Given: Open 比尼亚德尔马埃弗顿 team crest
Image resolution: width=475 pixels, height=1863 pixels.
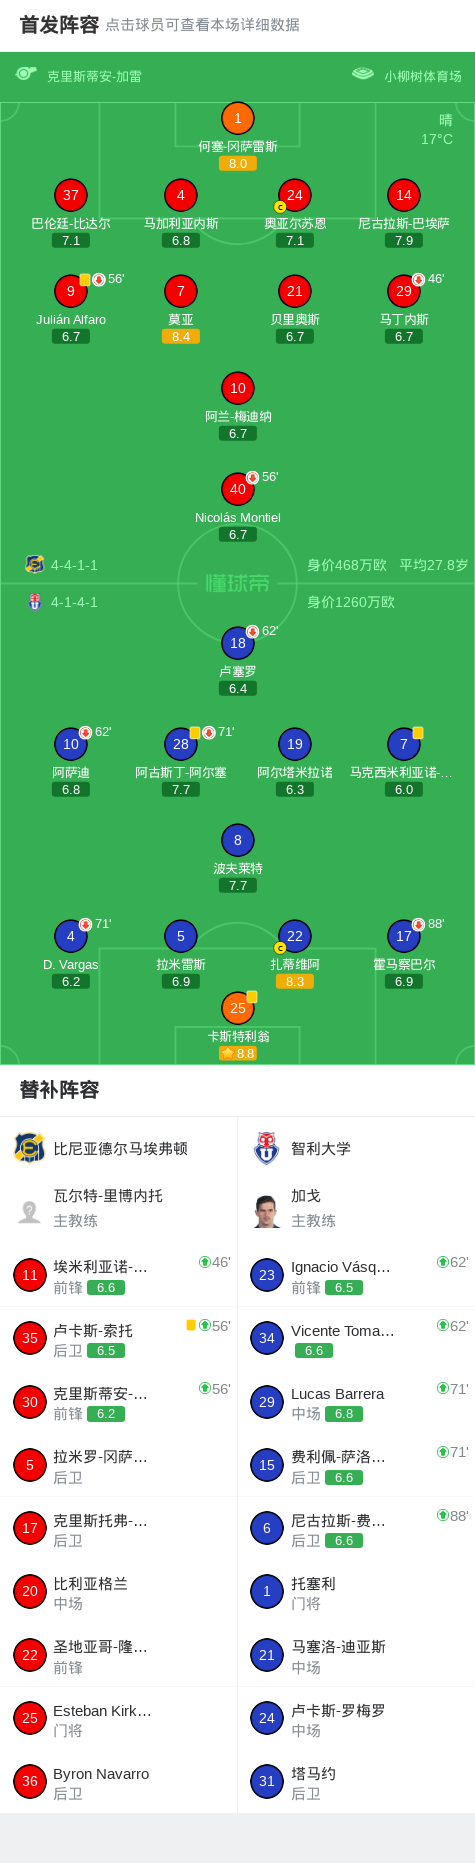Looking at the screenshot, I should 29,1148.
